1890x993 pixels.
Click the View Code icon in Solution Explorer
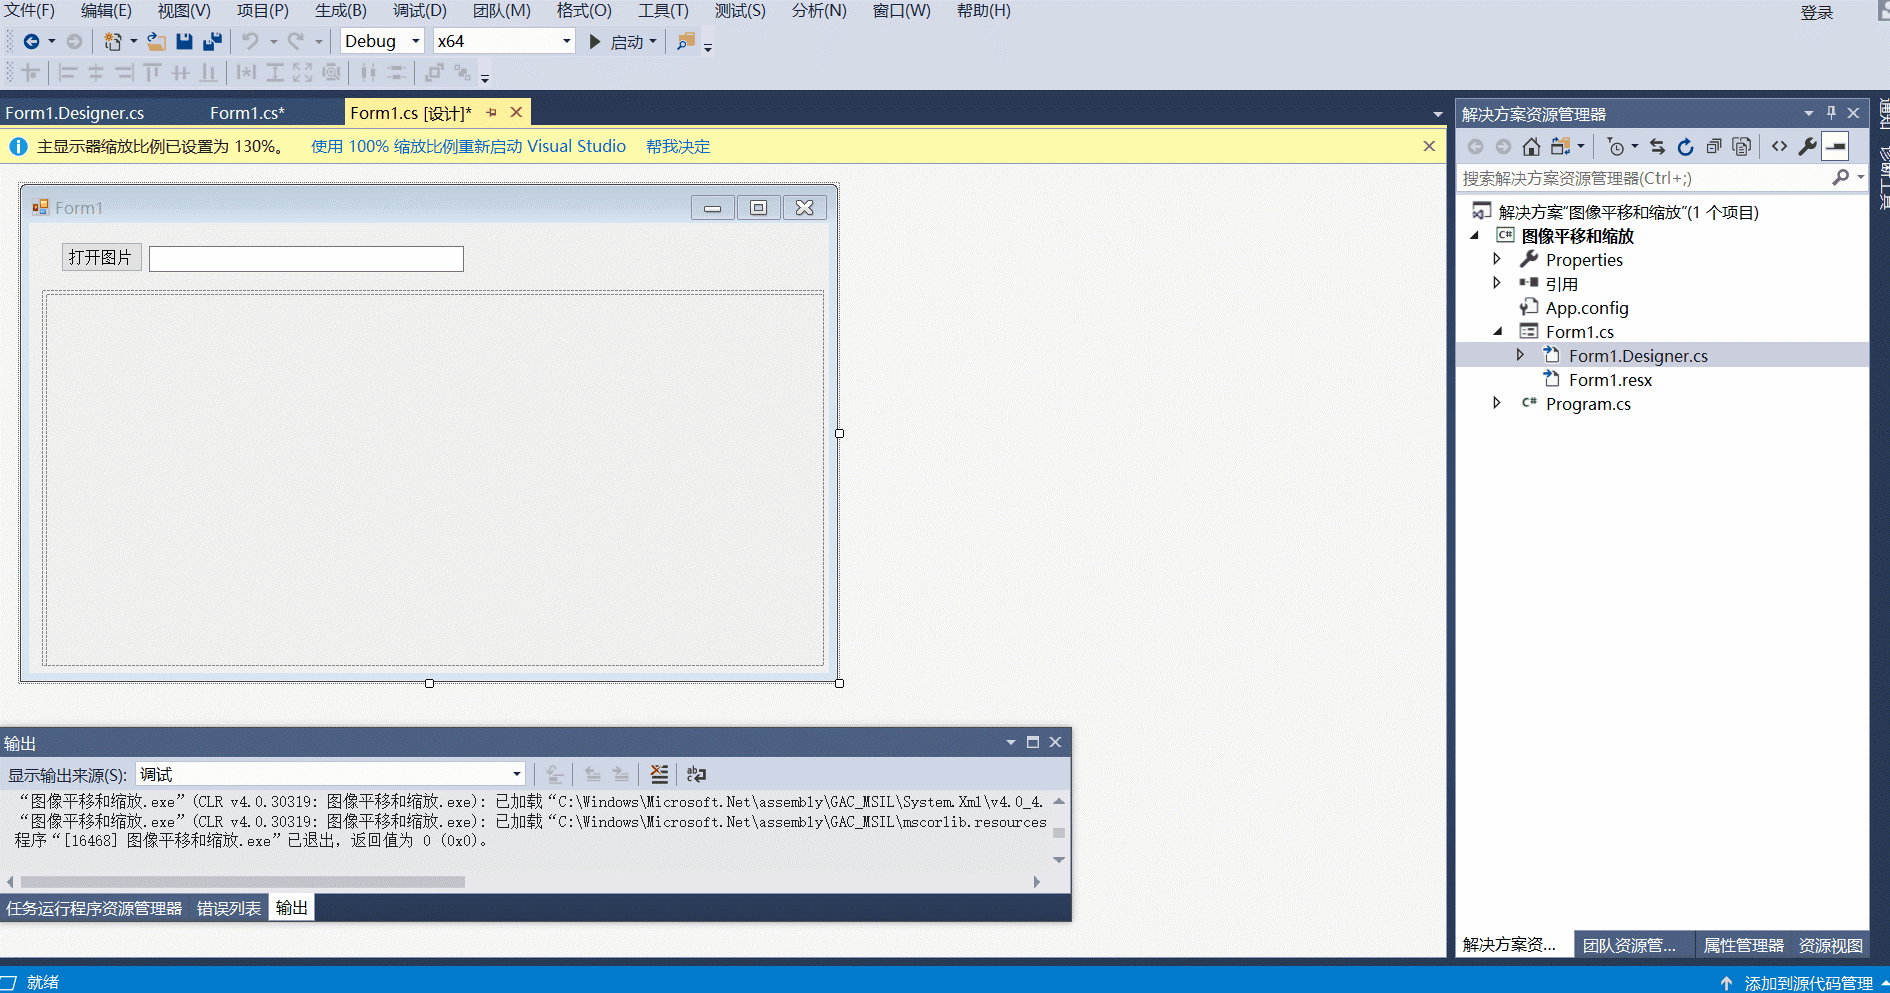click(1779, 147)
